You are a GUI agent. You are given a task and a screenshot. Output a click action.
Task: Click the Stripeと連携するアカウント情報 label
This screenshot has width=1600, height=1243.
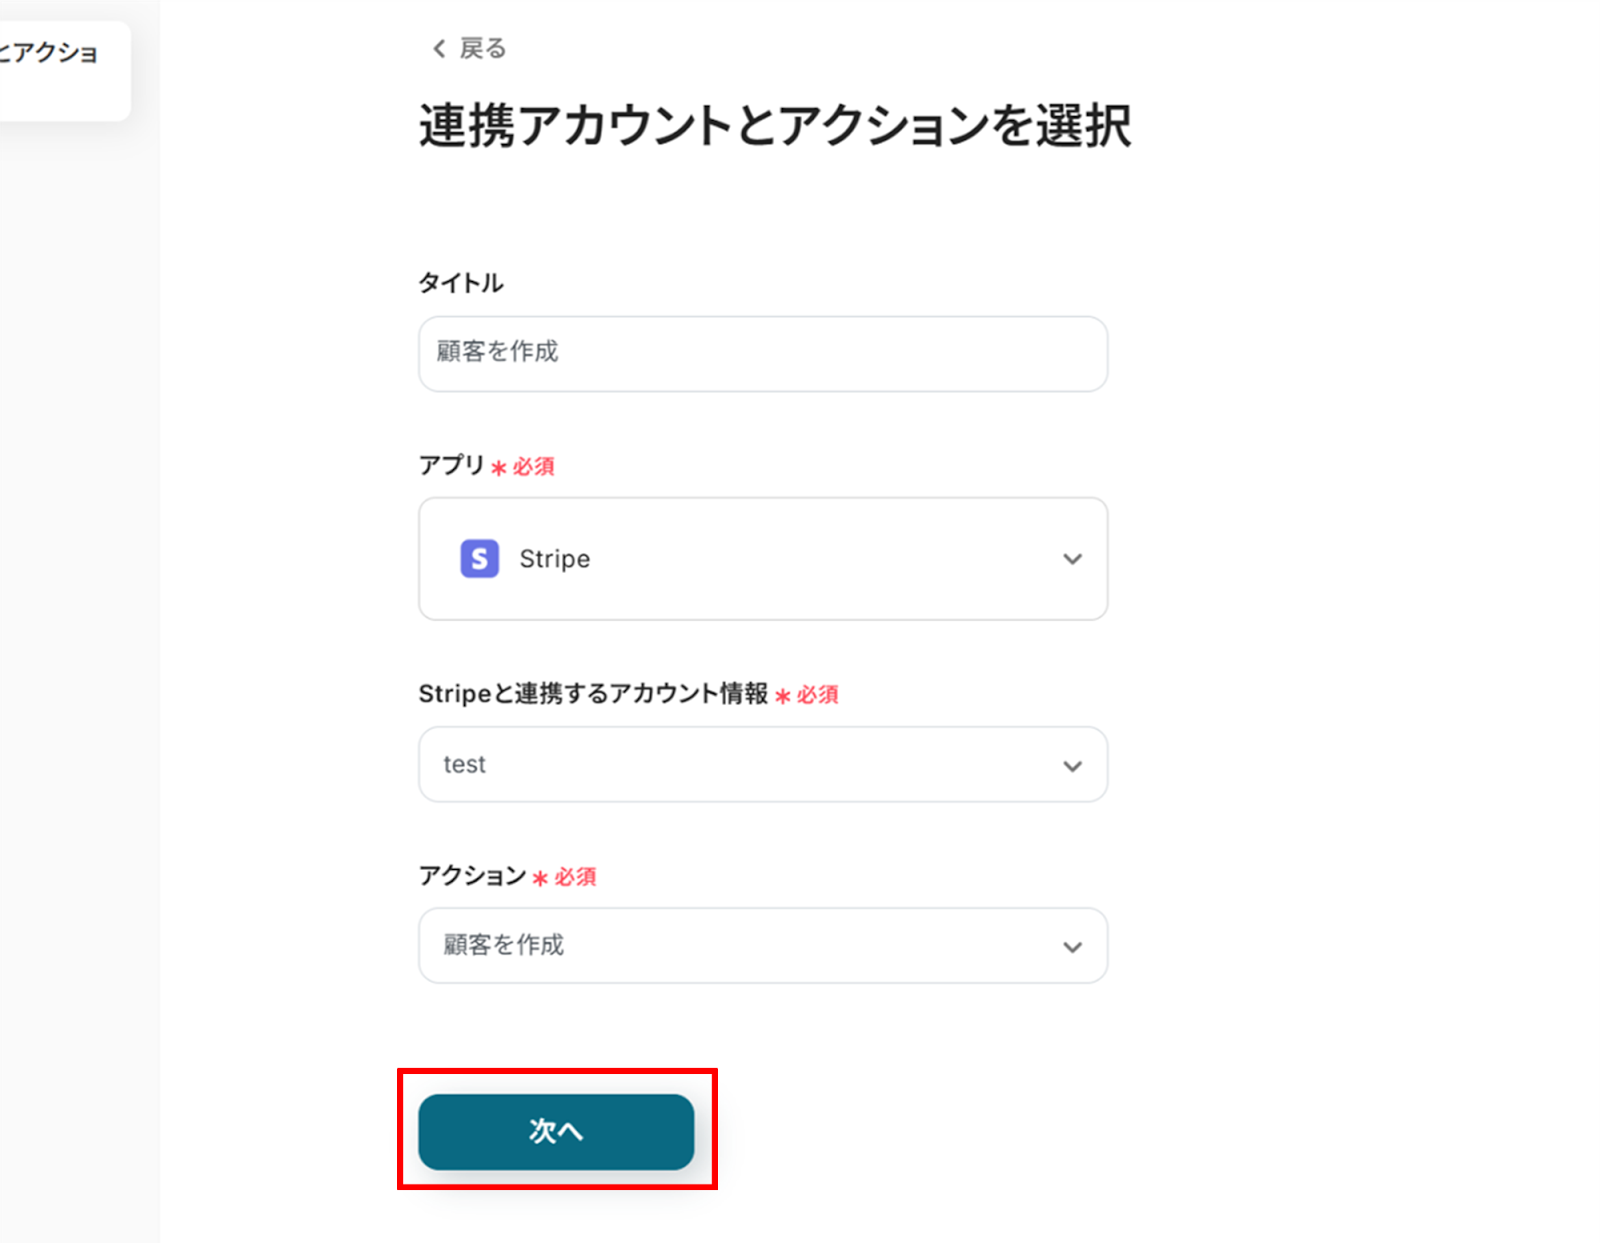click(x=593, y=694)
